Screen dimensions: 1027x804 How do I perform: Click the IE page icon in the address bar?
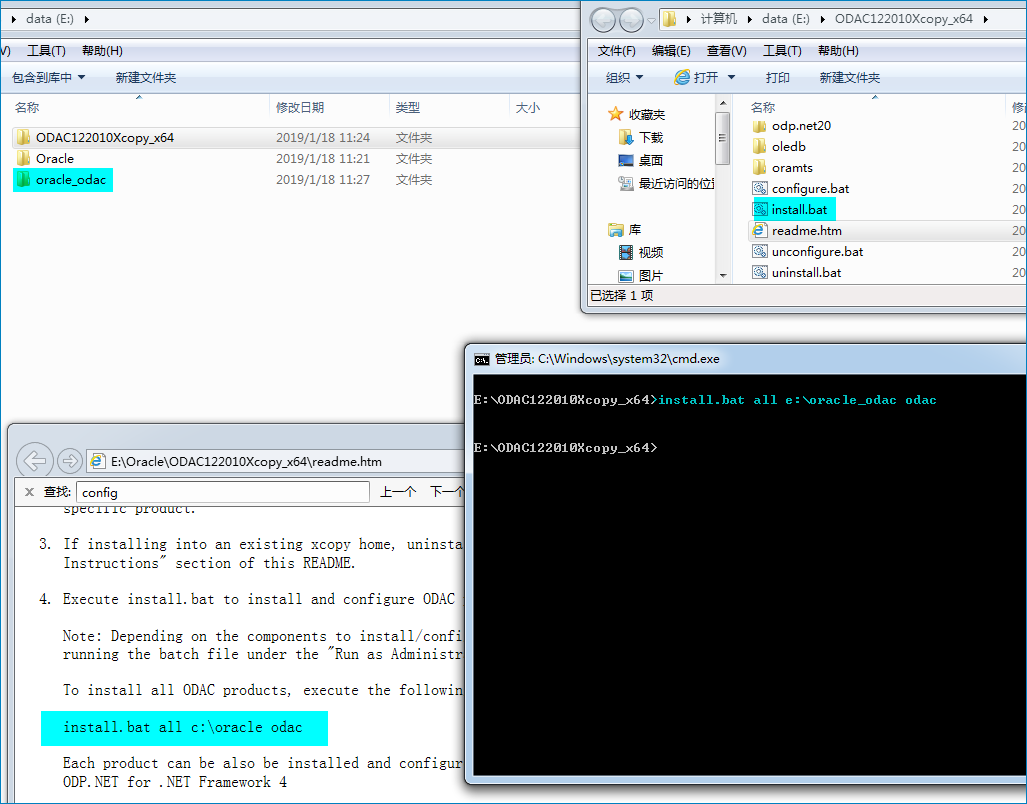coord(98,462)
